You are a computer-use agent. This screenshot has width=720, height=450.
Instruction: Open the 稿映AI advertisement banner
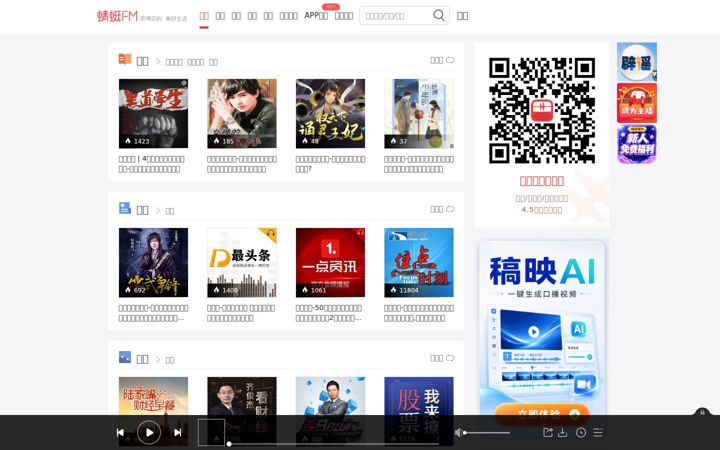[542, 327]
